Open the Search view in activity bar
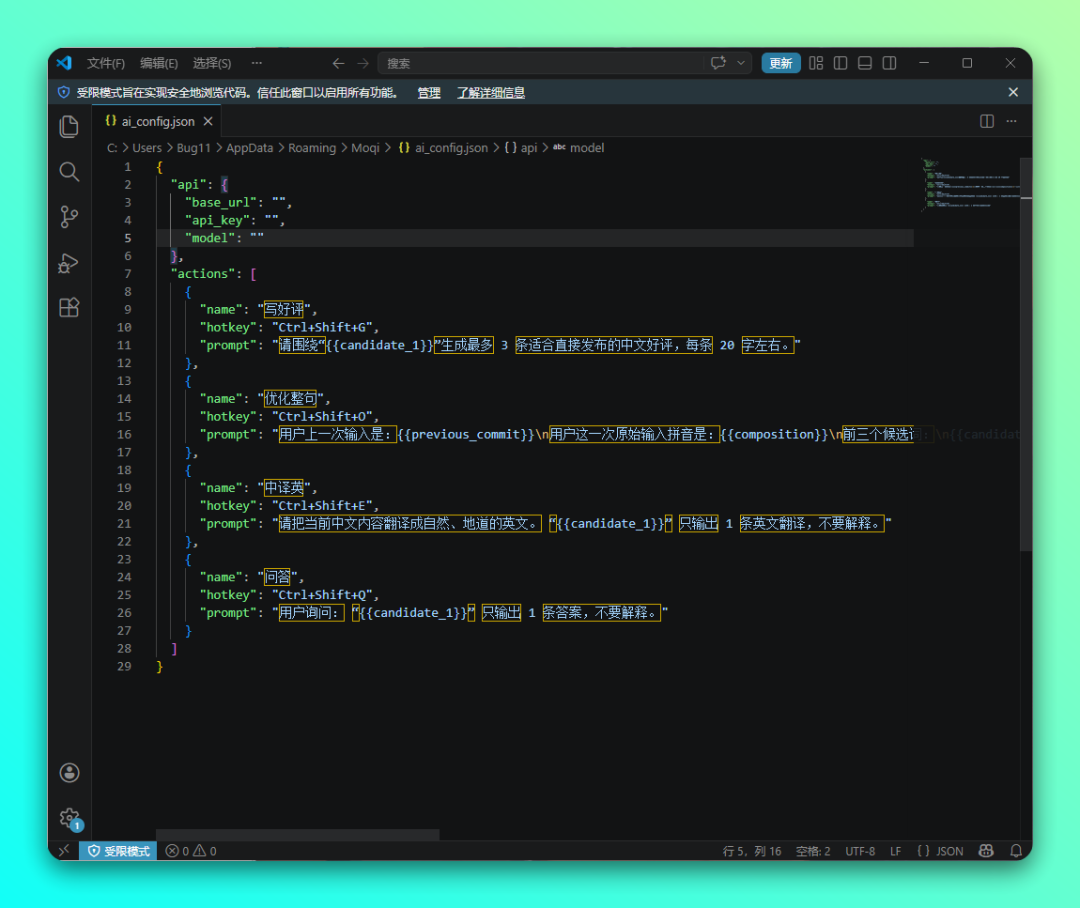The width and height of the screenshot is (1080, 908). [69, 172]
